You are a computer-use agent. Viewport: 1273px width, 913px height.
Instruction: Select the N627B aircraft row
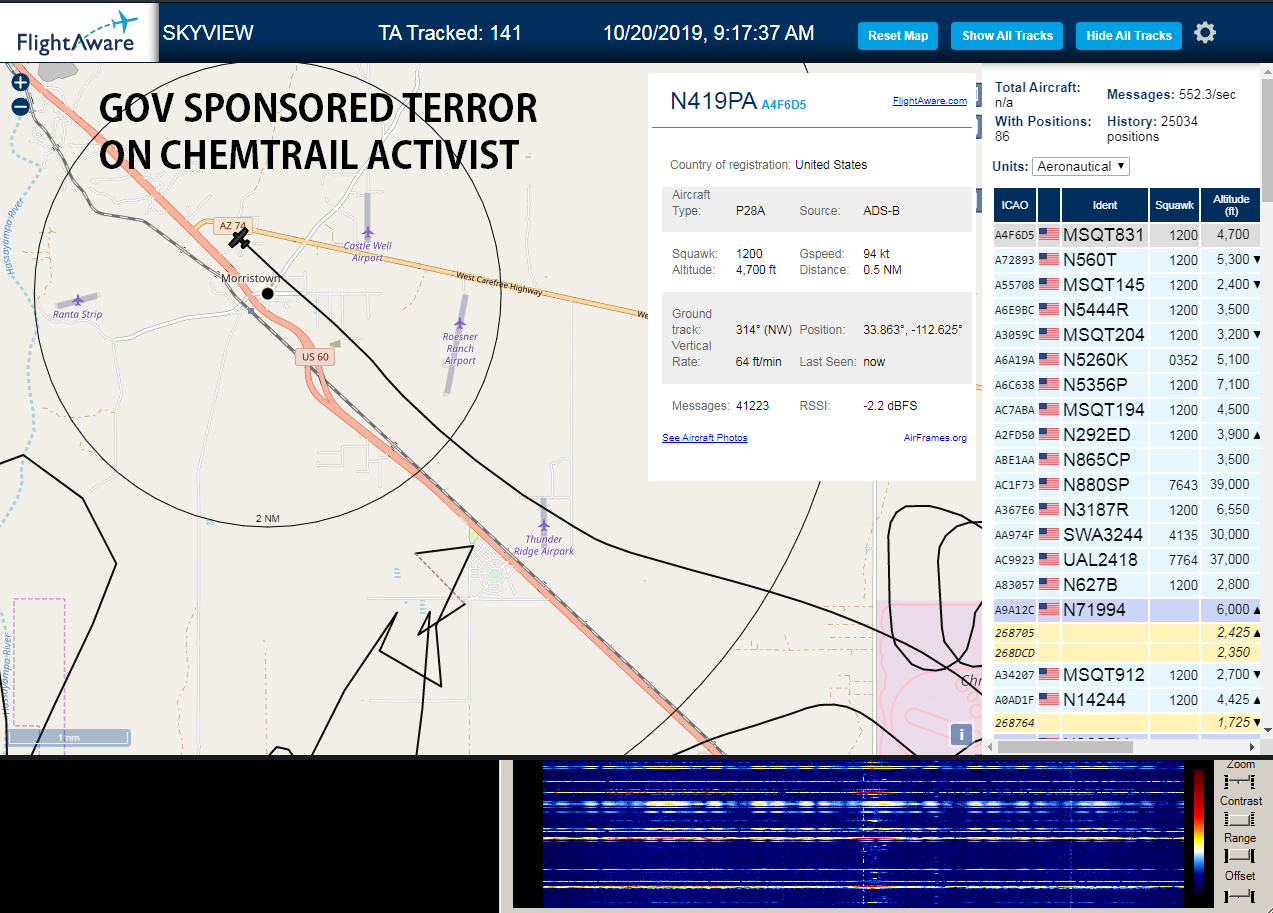[x=1127, y=585]
